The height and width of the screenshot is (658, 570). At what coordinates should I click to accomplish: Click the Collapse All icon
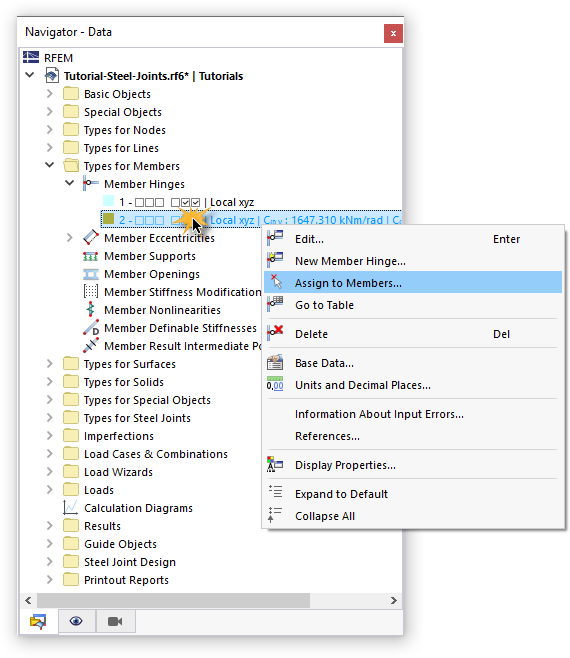tap(275, 515)
